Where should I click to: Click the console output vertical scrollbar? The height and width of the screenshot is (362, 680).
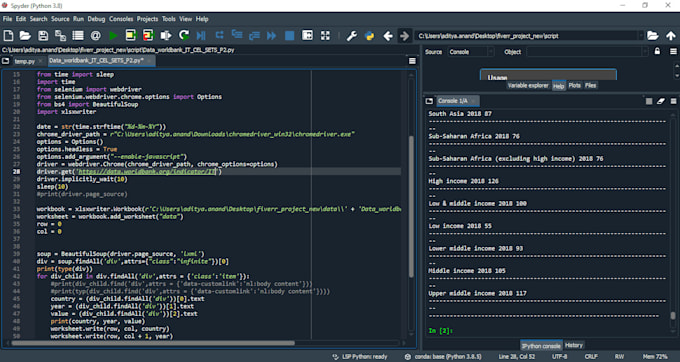pos(673,315)
